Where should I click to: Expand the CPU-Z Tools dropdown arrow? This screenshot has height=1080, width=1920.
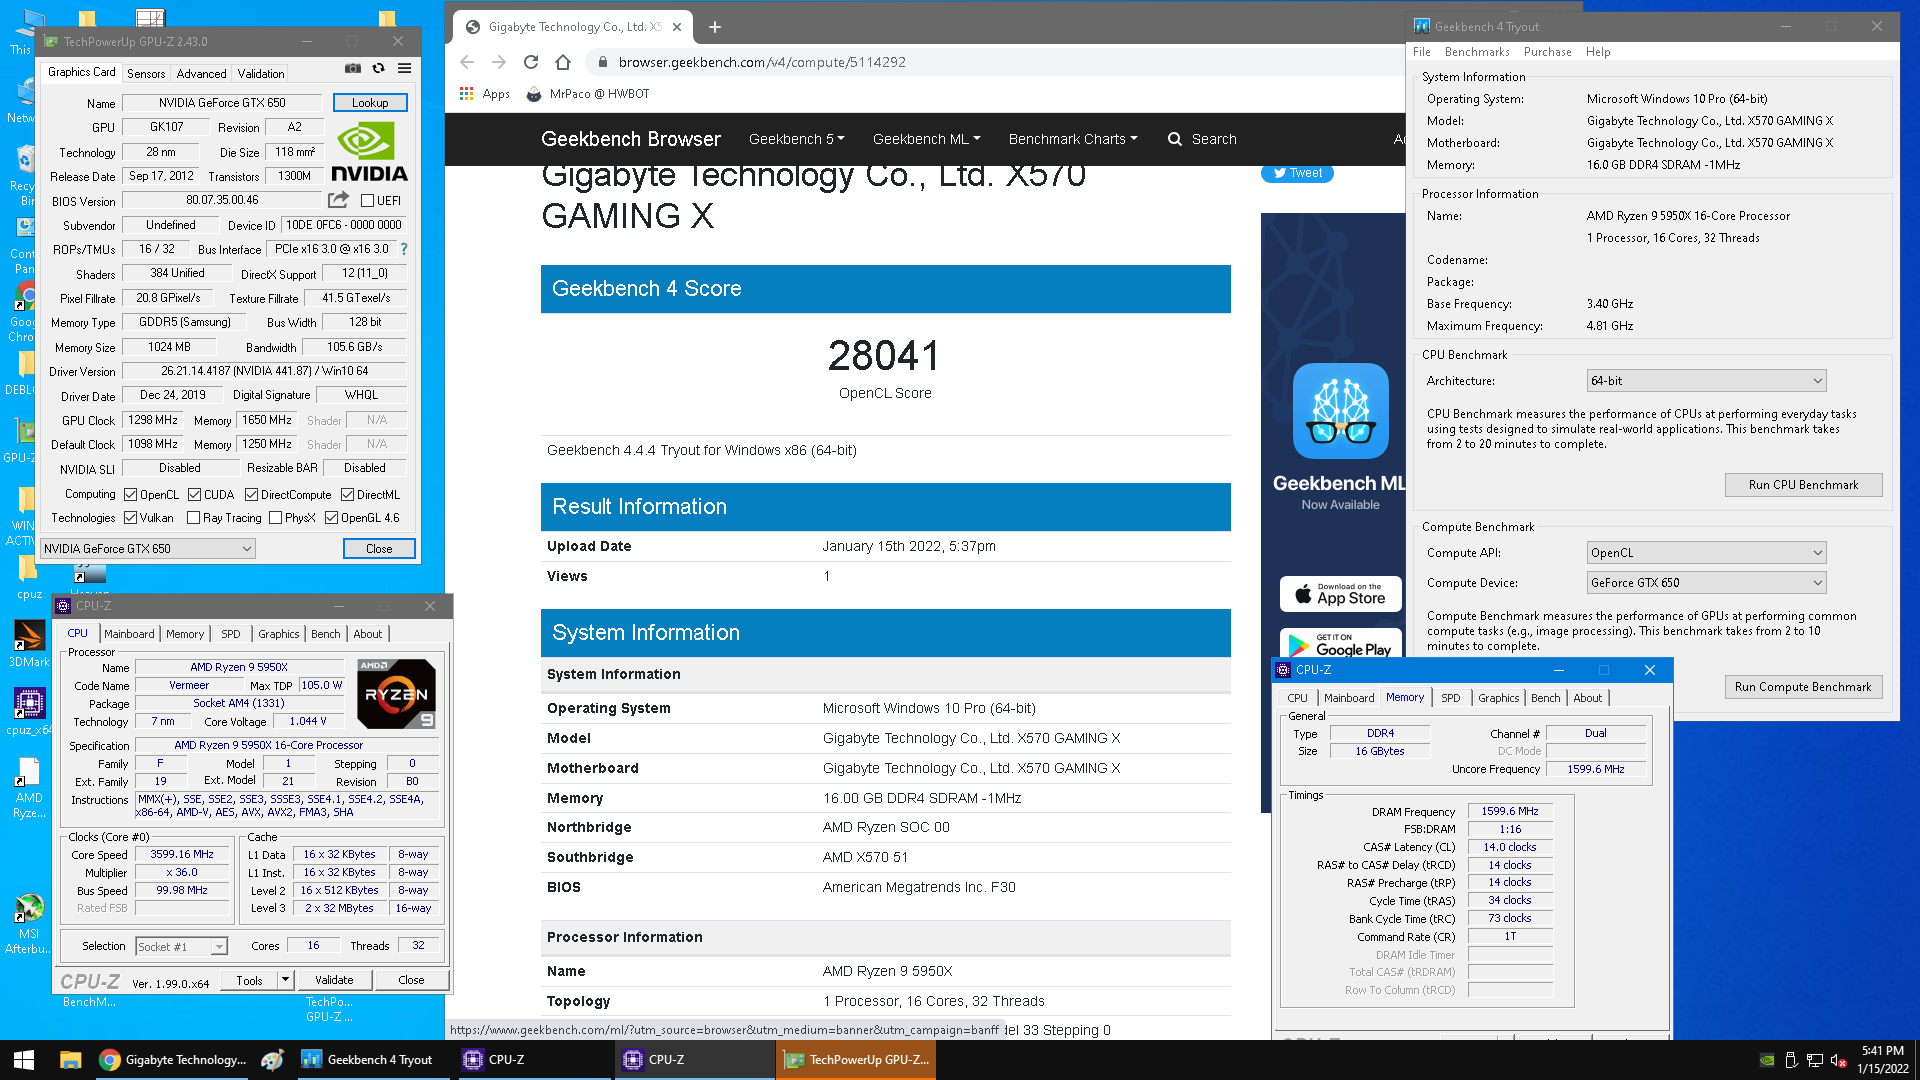(x=285, y=980)
